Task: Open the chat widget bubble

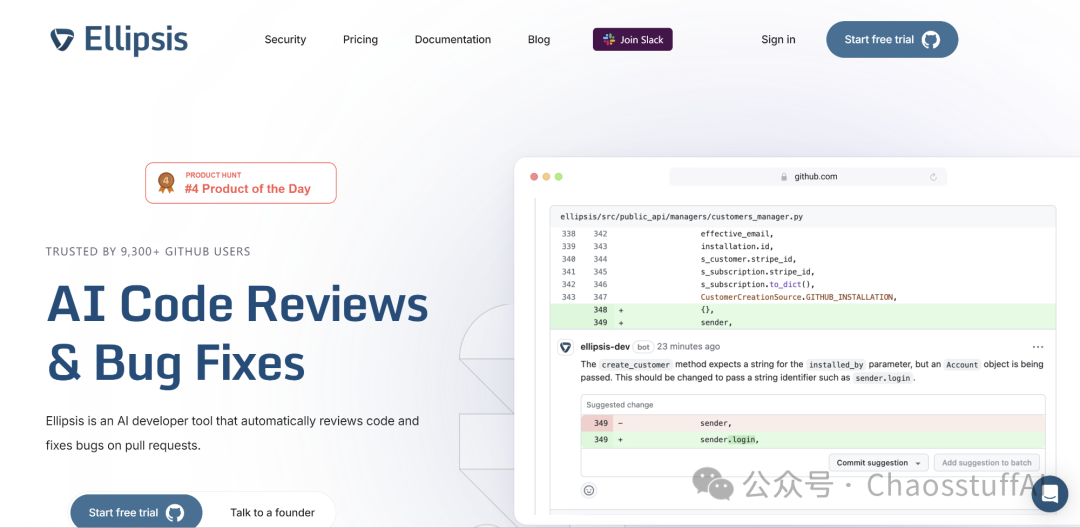Action: pyautogui.click(x=1050, y=494)
